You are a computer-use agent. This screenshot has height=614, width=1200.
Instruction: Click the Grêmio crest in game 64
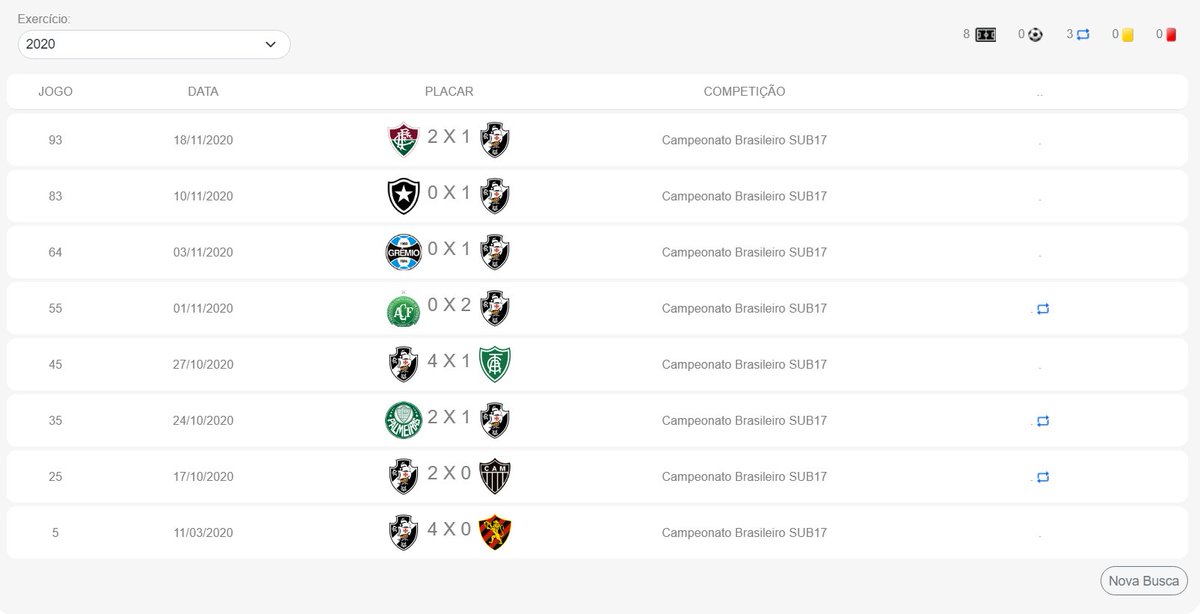(x=404, y=252)
